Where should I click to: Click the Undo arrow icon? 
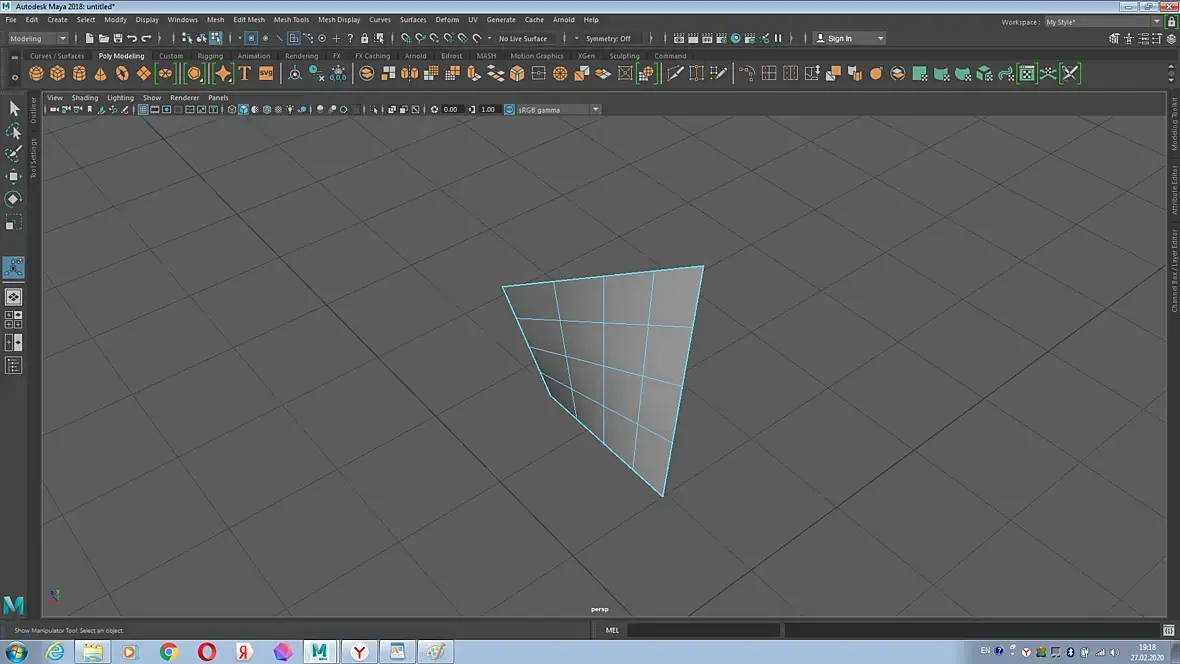point(132,39)
